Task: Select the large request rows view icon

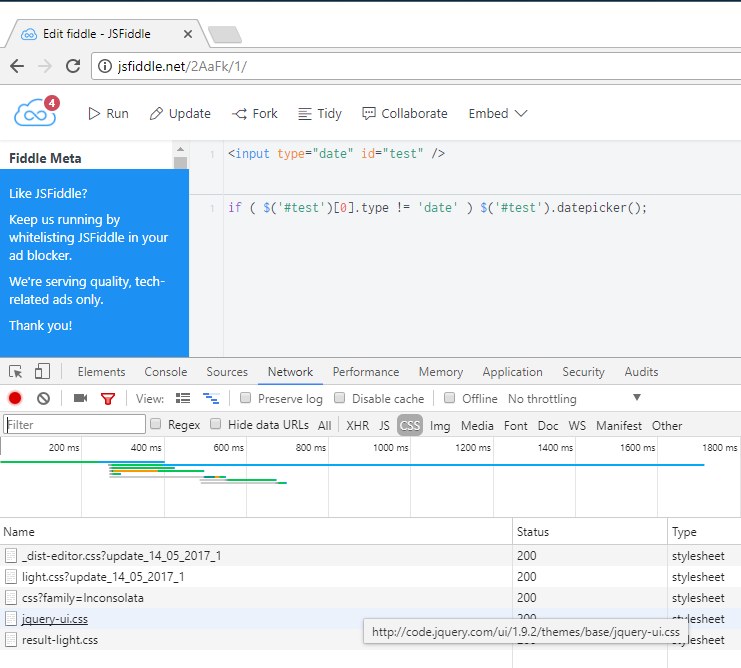Action: (x=183, y=398)
